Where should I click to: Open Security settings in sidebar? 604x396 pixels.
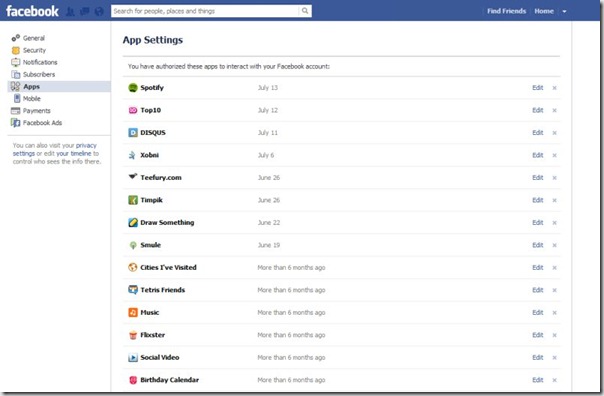click(34, 50)
